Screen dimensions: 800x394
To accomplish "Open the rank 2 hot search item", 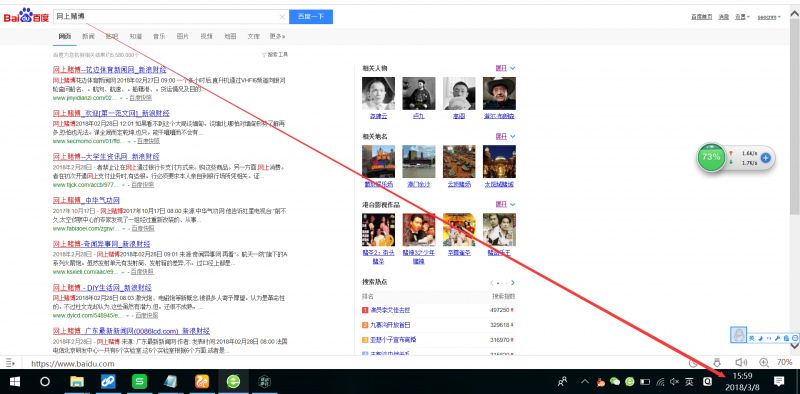I will tap(390, 325).
